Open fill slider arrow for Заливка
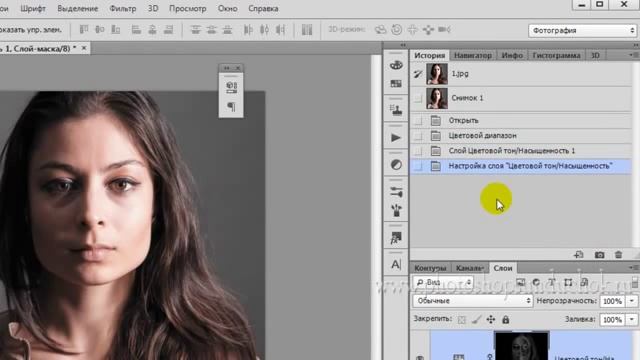Image resolution: width=640 pixels, height=360 pixels. click(x=632, y=320)
